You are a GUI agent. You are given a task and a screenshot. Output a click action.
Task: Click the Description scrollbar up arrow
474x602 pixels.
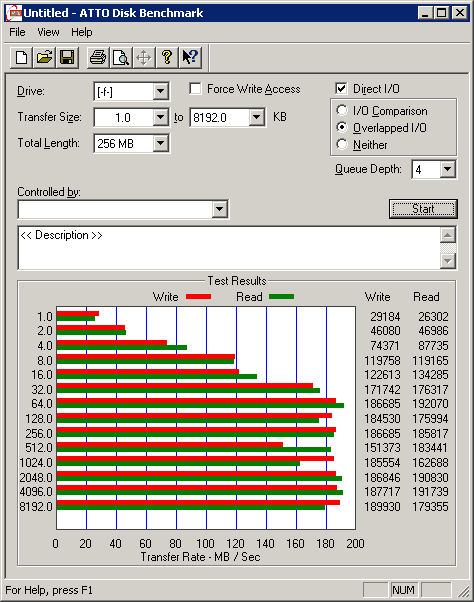click(448, 235)
